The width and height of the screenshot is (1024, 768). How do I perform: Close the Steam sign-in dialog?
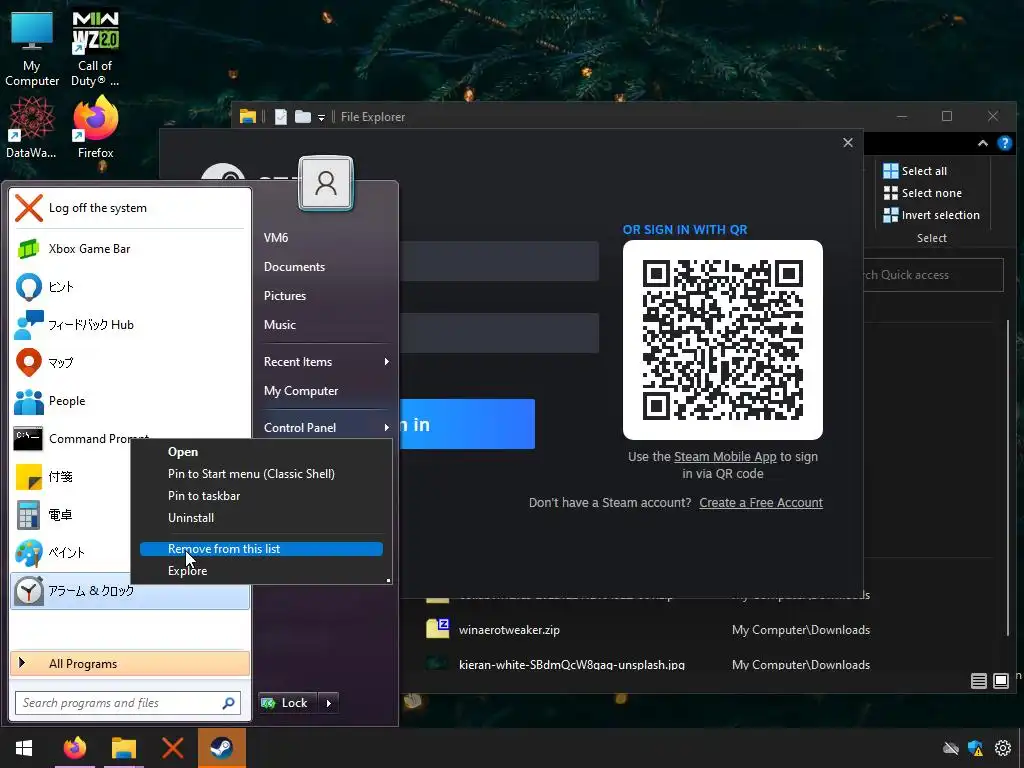point(848,143)
